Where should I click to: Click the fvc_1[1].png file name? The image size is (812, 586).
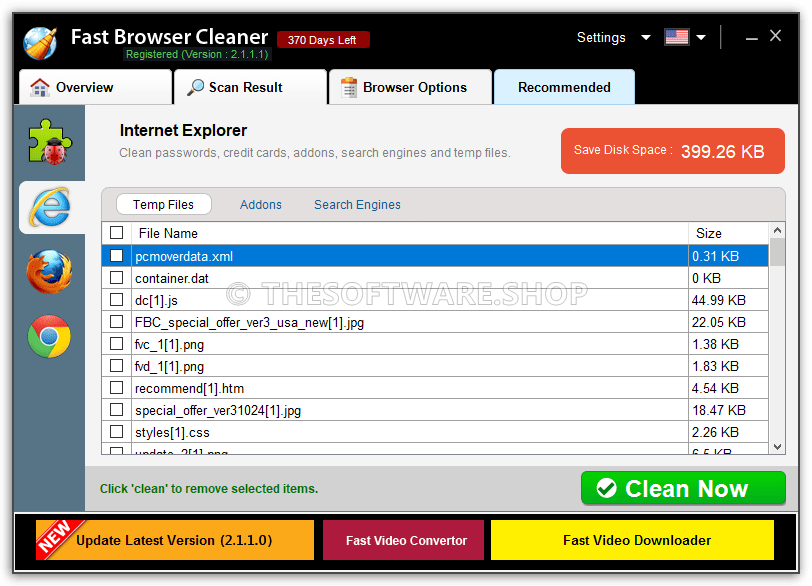[169, 344]
